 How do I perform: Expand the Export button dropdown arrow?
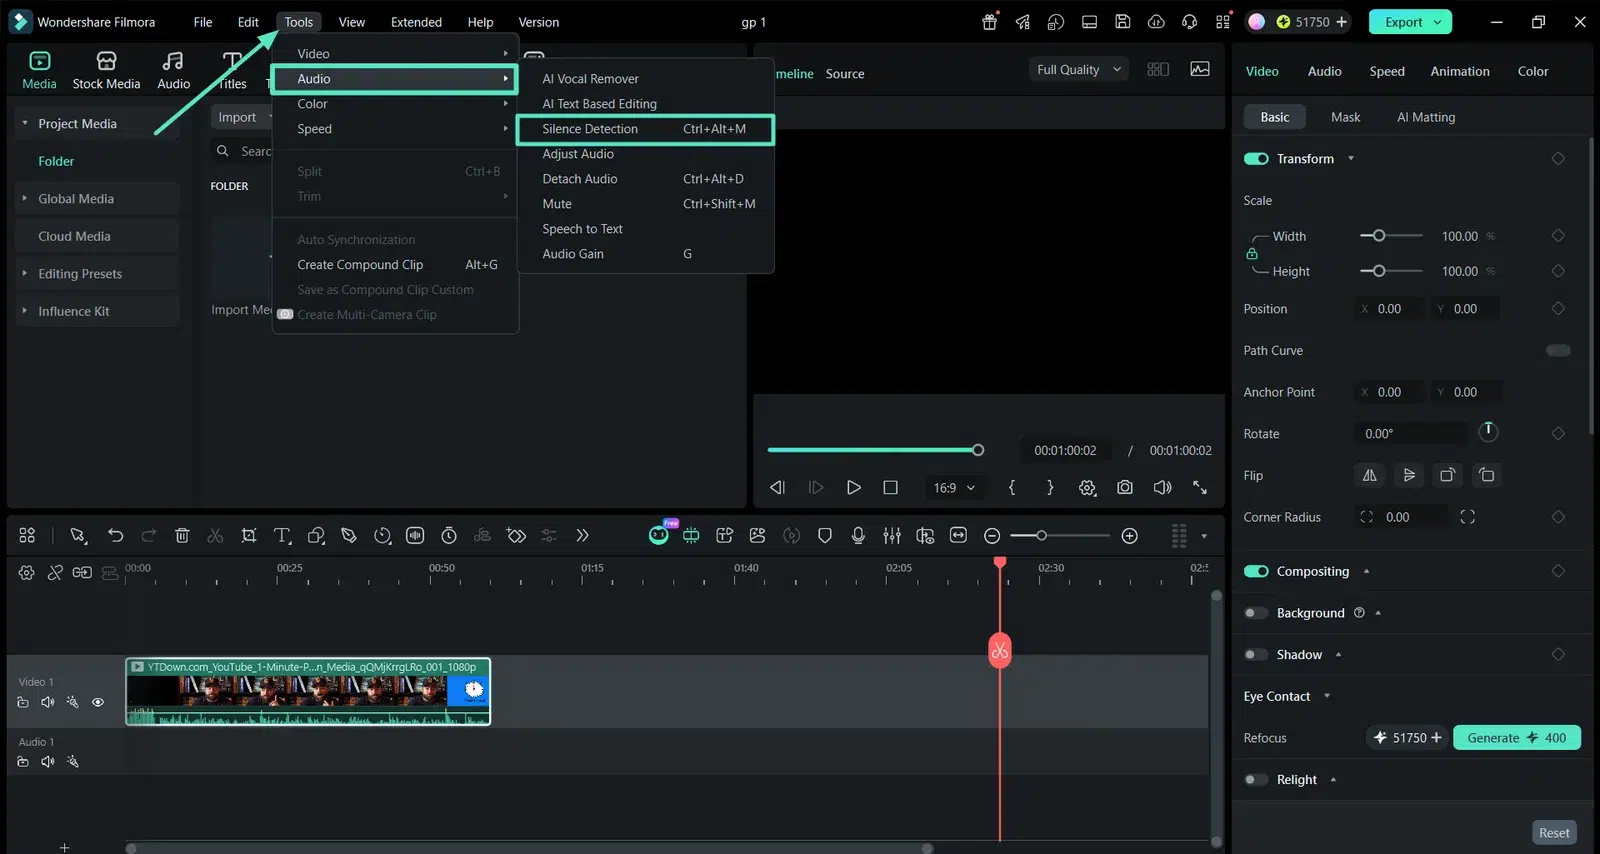tap(1438, 22)
